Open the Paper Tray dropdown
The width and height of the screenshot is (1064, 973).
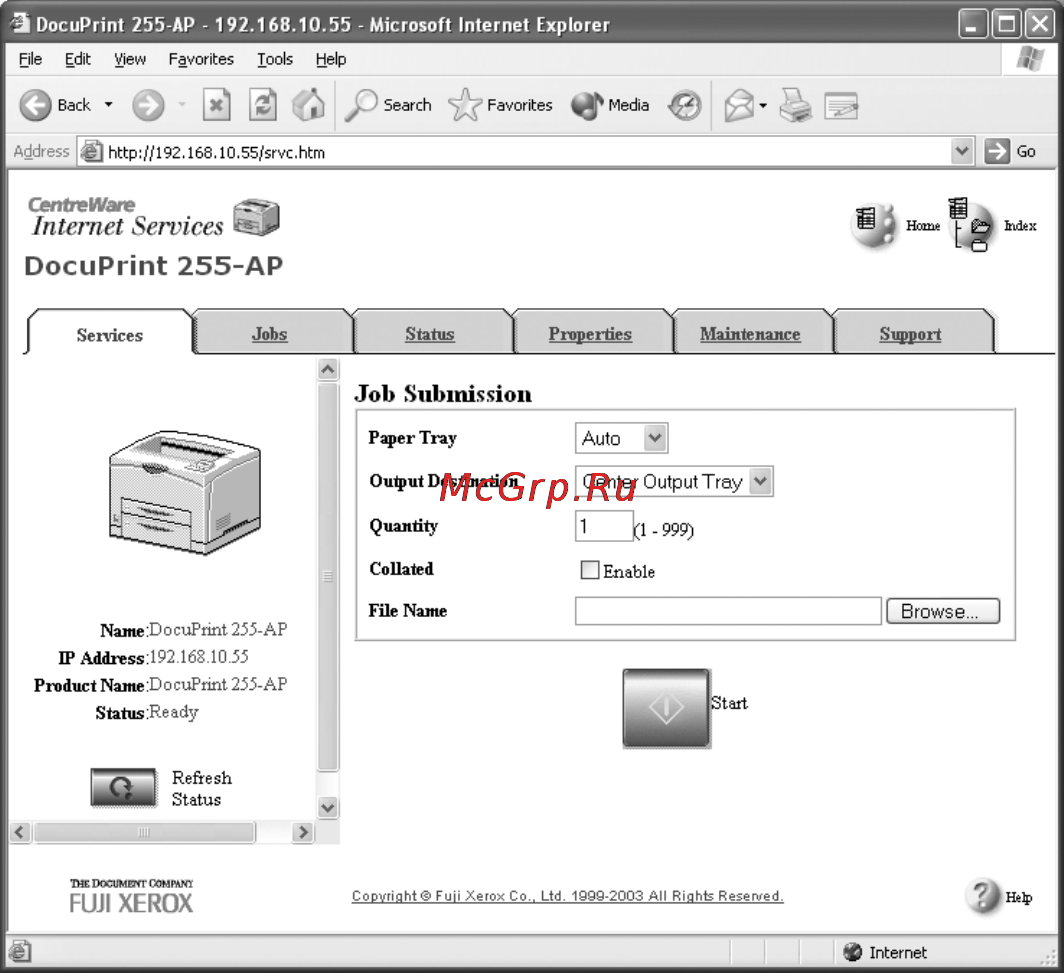pyautogui.click(x=622, y=438)
